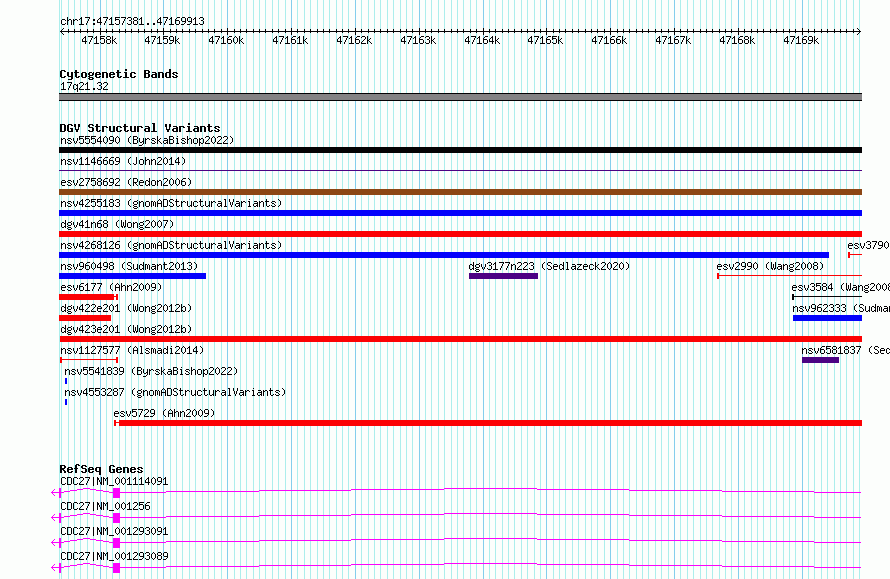The width and height of the screenshot is (890, 579).
Task: Select nsv4268126 gnomADStructuralVariants label
Action: [171, 245]
